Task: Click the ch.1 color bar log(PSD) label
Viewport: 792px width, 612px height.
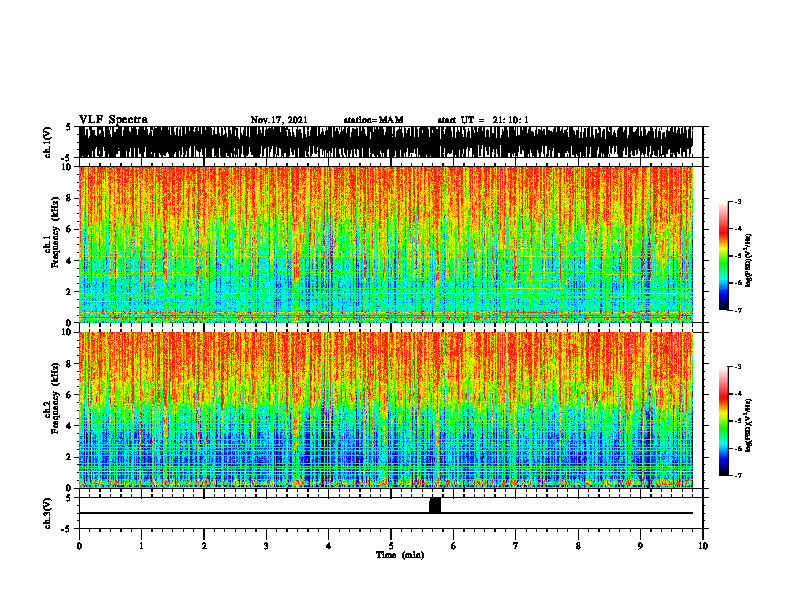Action: [x=749, y=260]
